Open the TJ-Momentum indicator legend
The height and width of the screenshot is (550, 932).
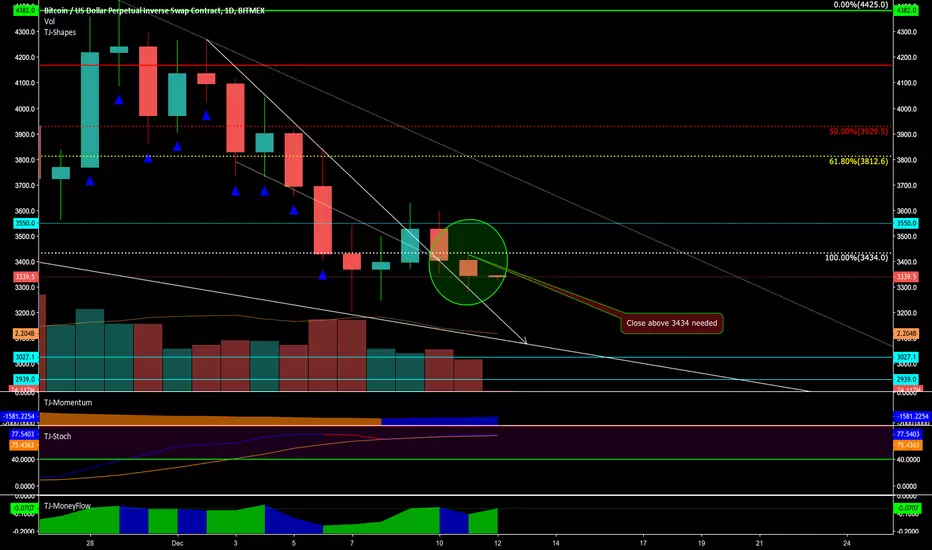[68, 403]
